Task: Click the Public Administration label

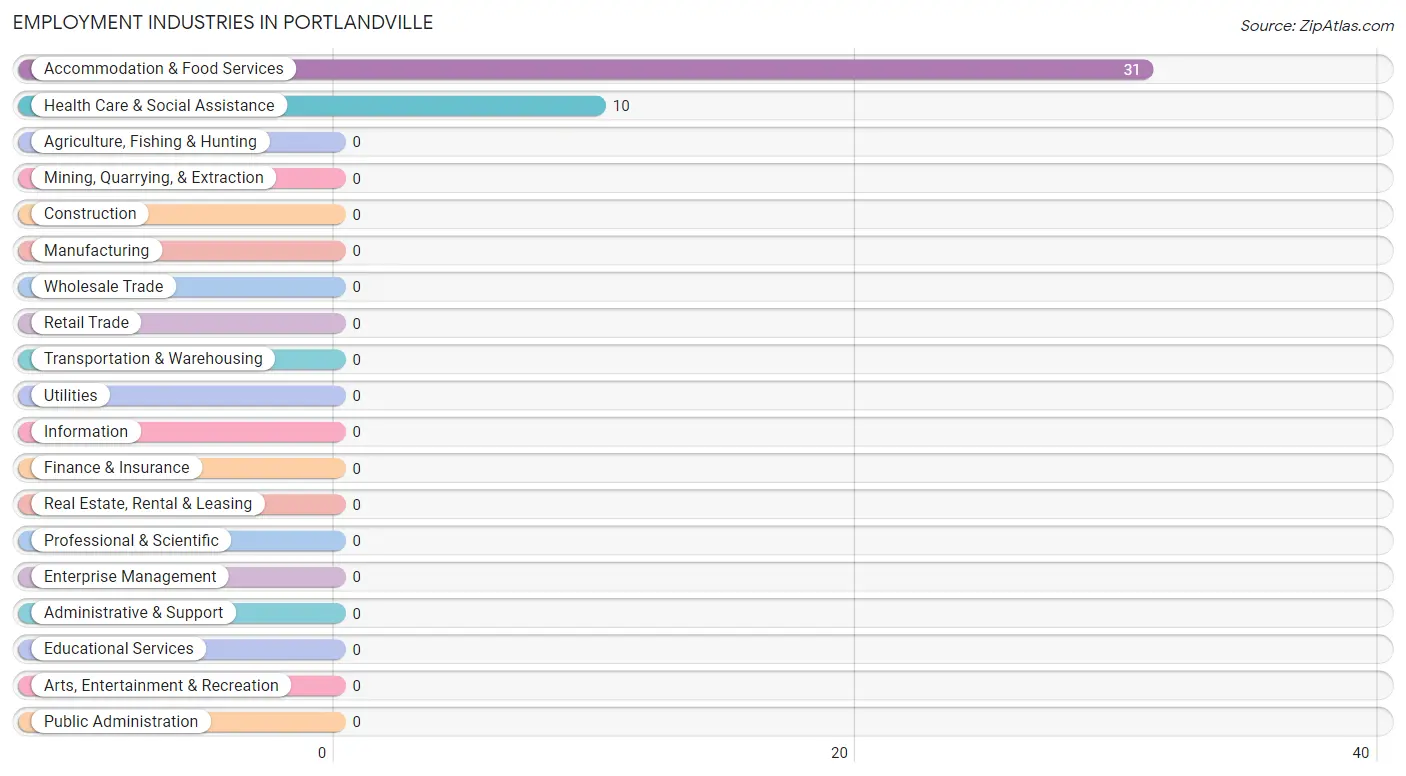Action: pyautogui.click(x=121, y=721)
